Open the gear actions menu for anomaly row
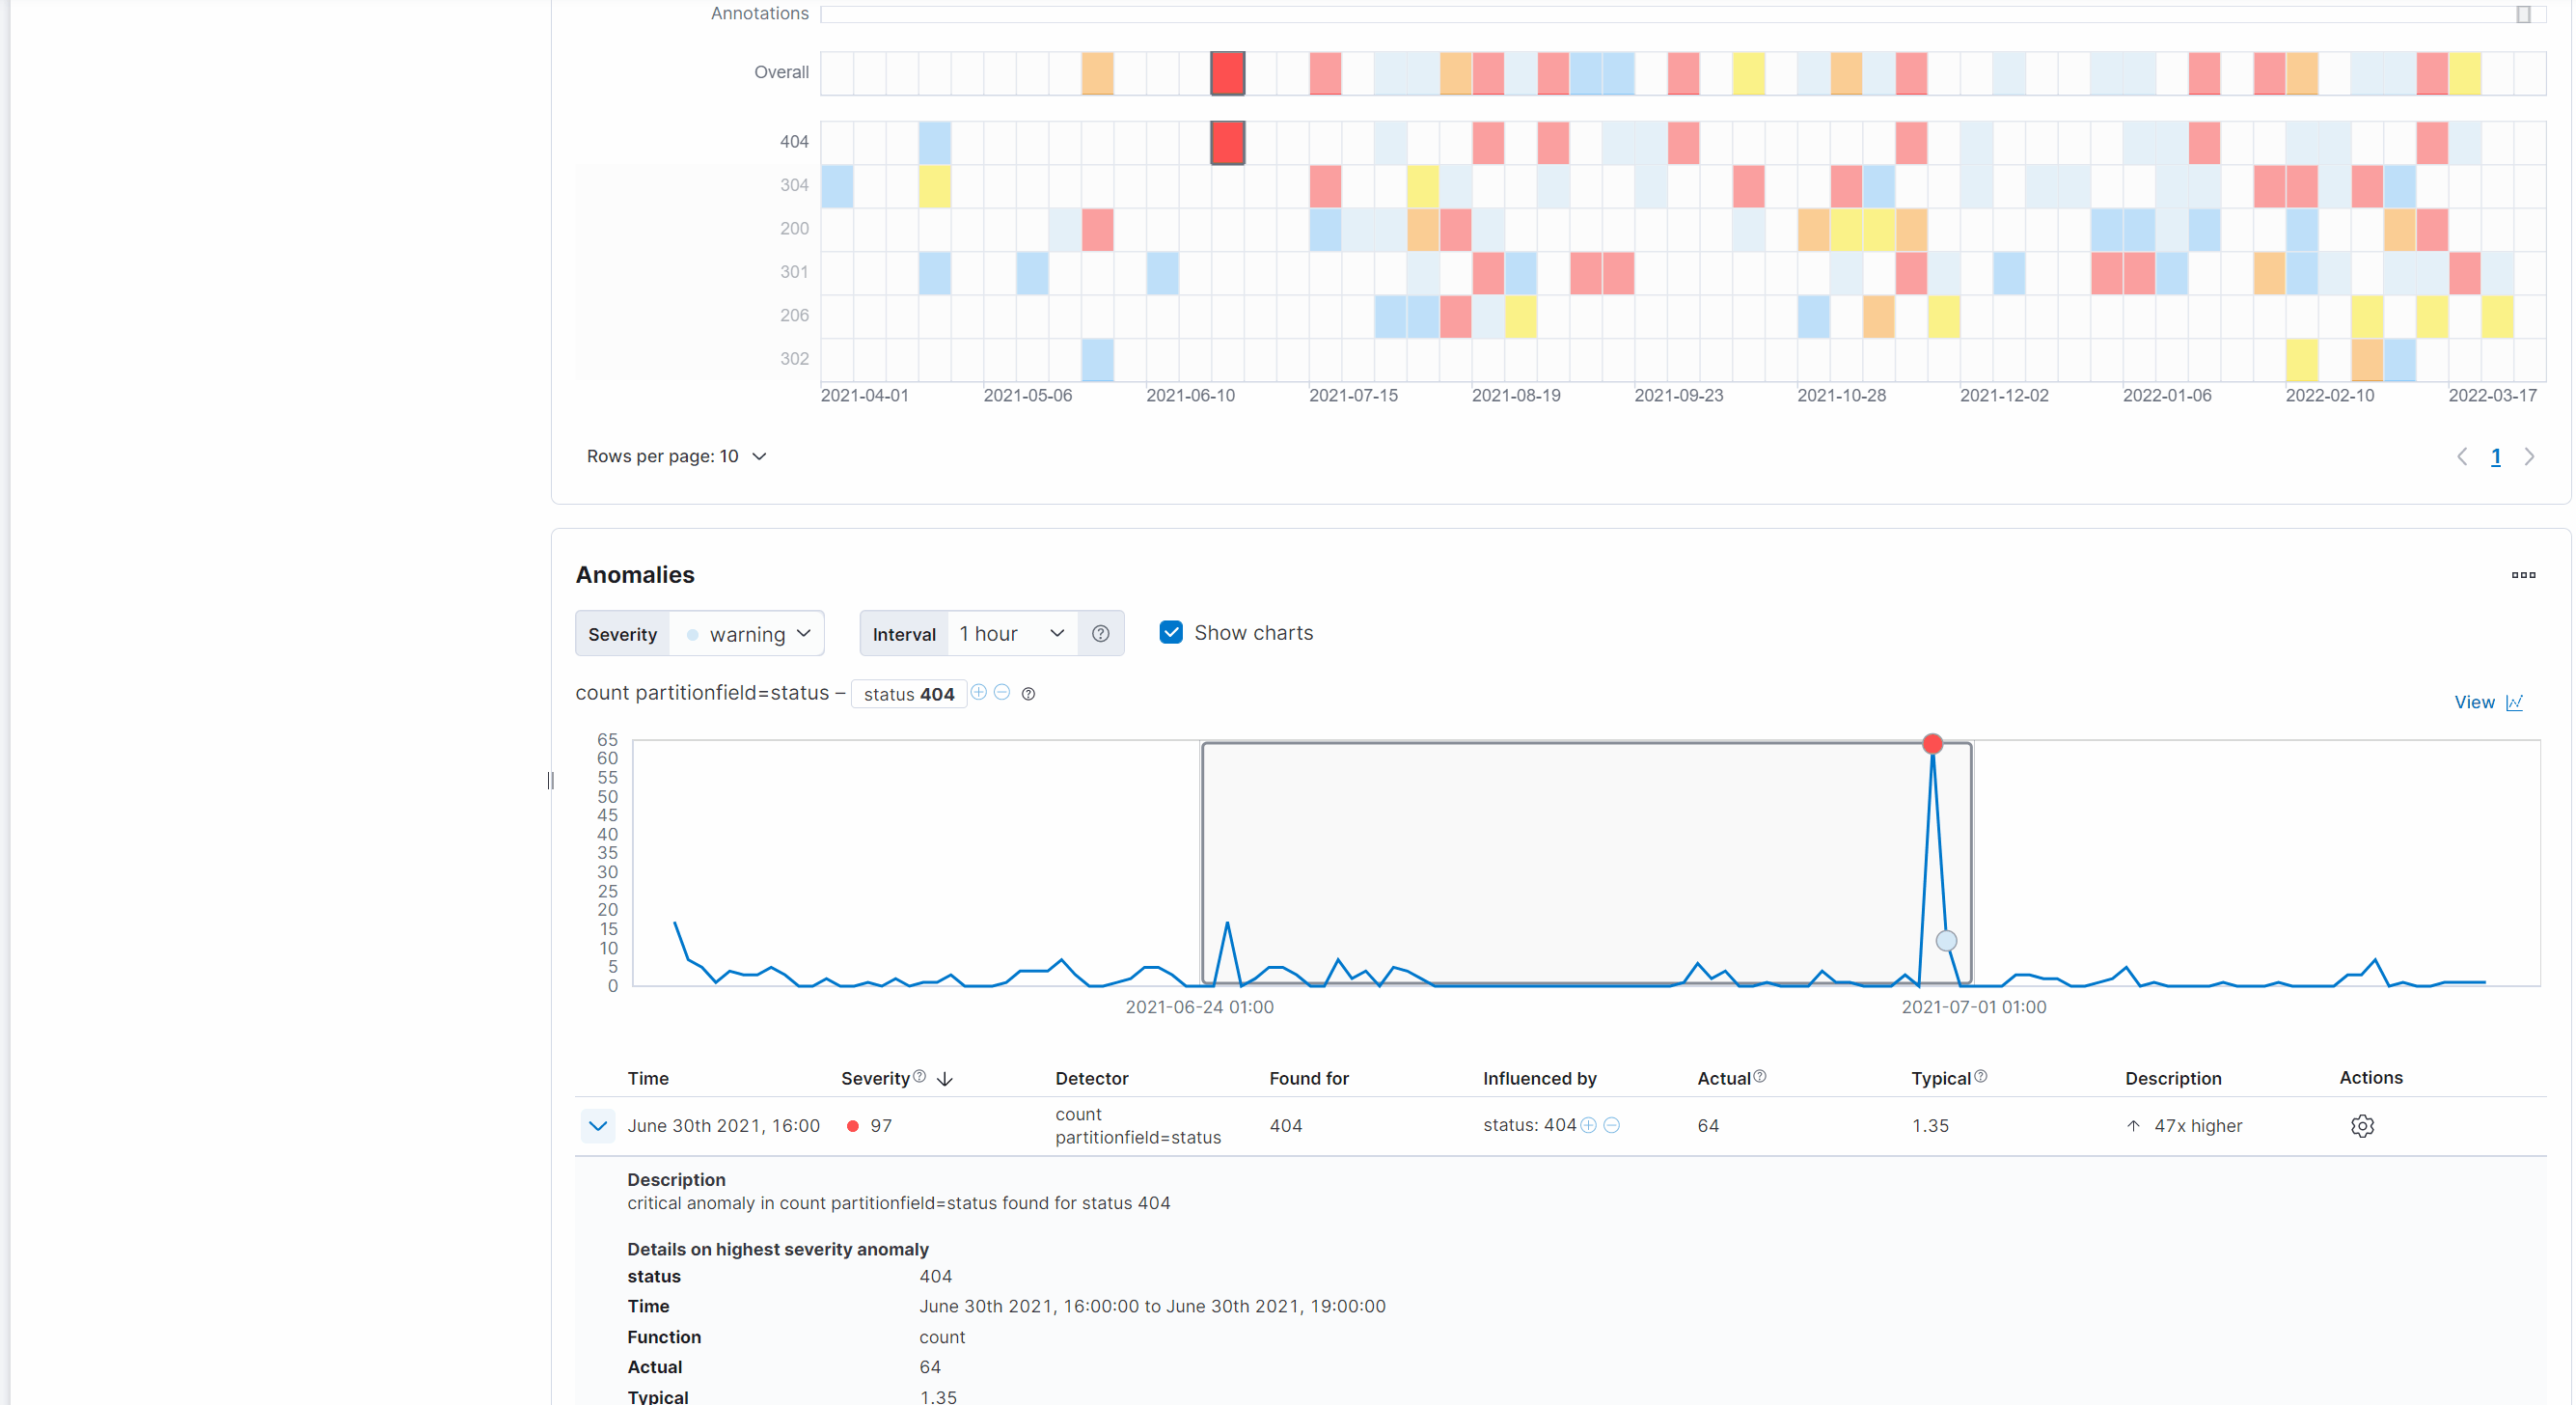The height and width of the screenshot is (1405, 2576). click(x=2361, y=1126)
